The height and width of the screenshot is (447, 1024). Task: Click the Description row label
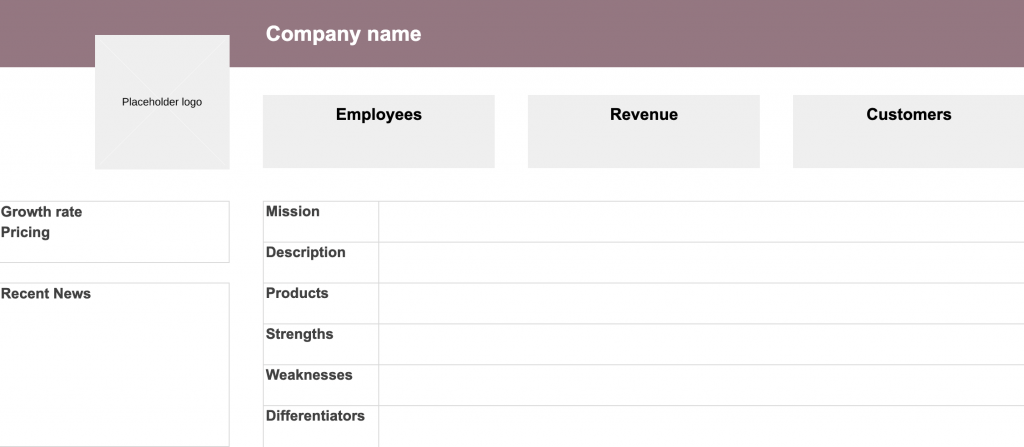tap(306, 253)
